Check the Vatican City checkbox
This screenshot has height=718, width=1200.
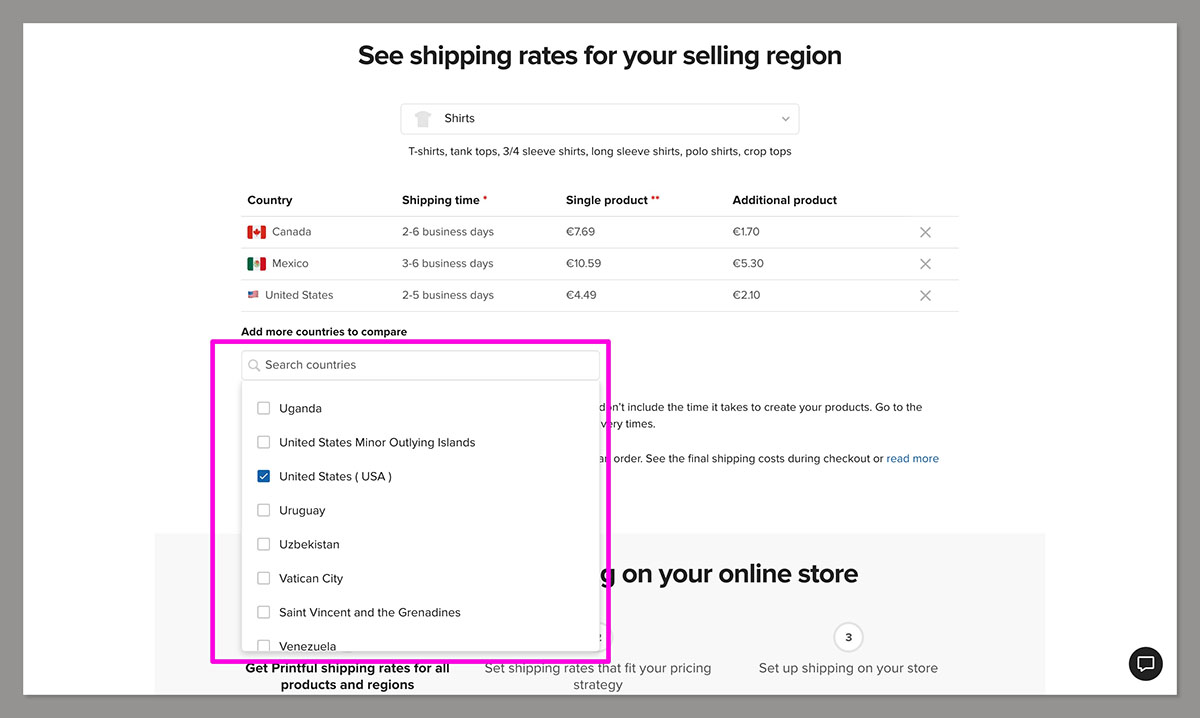coord(263,578)
